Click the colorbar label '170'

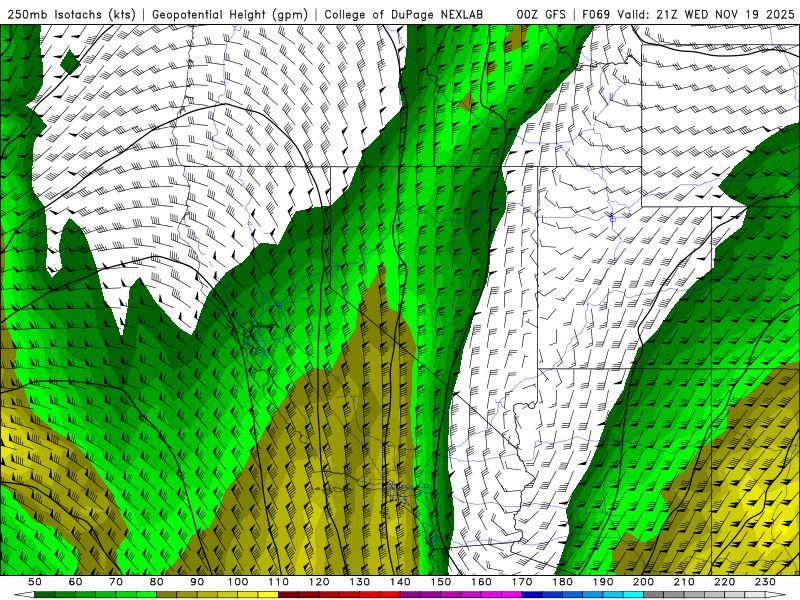tap(522, 582)
